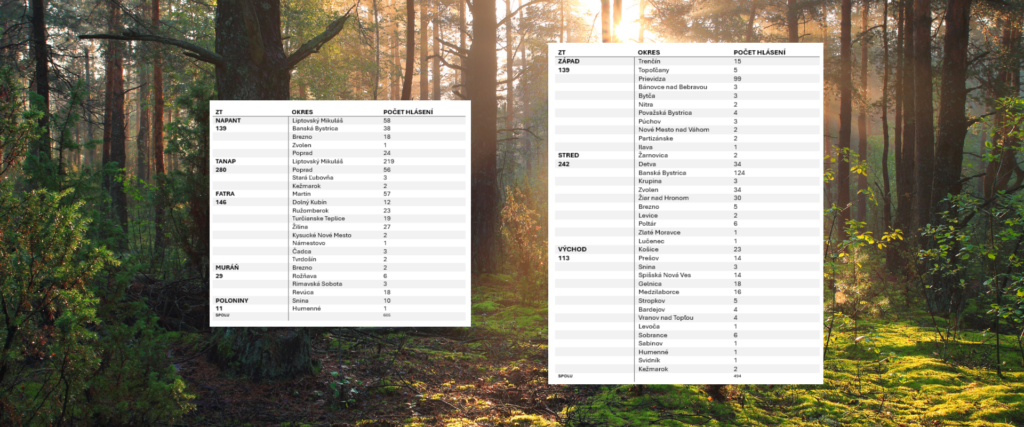Select the FATRA zone label
Screen dimensions: 1024x427
click(225, 194)
